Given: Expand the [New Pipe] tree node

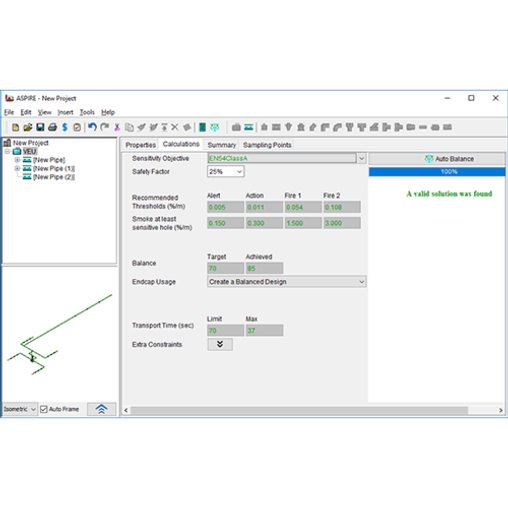Looking at the screenshot, I should 17,160.
